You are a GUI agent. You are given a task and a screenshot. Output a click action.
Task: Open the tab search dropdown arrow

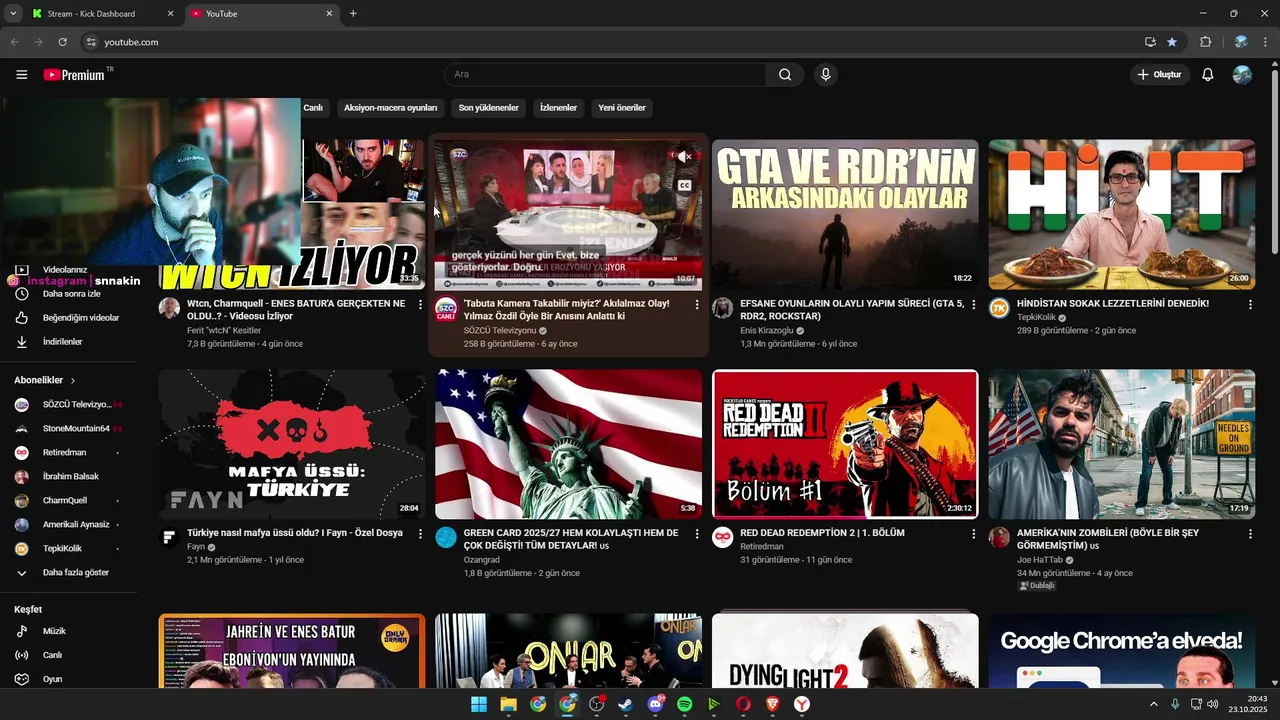click(x=13, y=14)
